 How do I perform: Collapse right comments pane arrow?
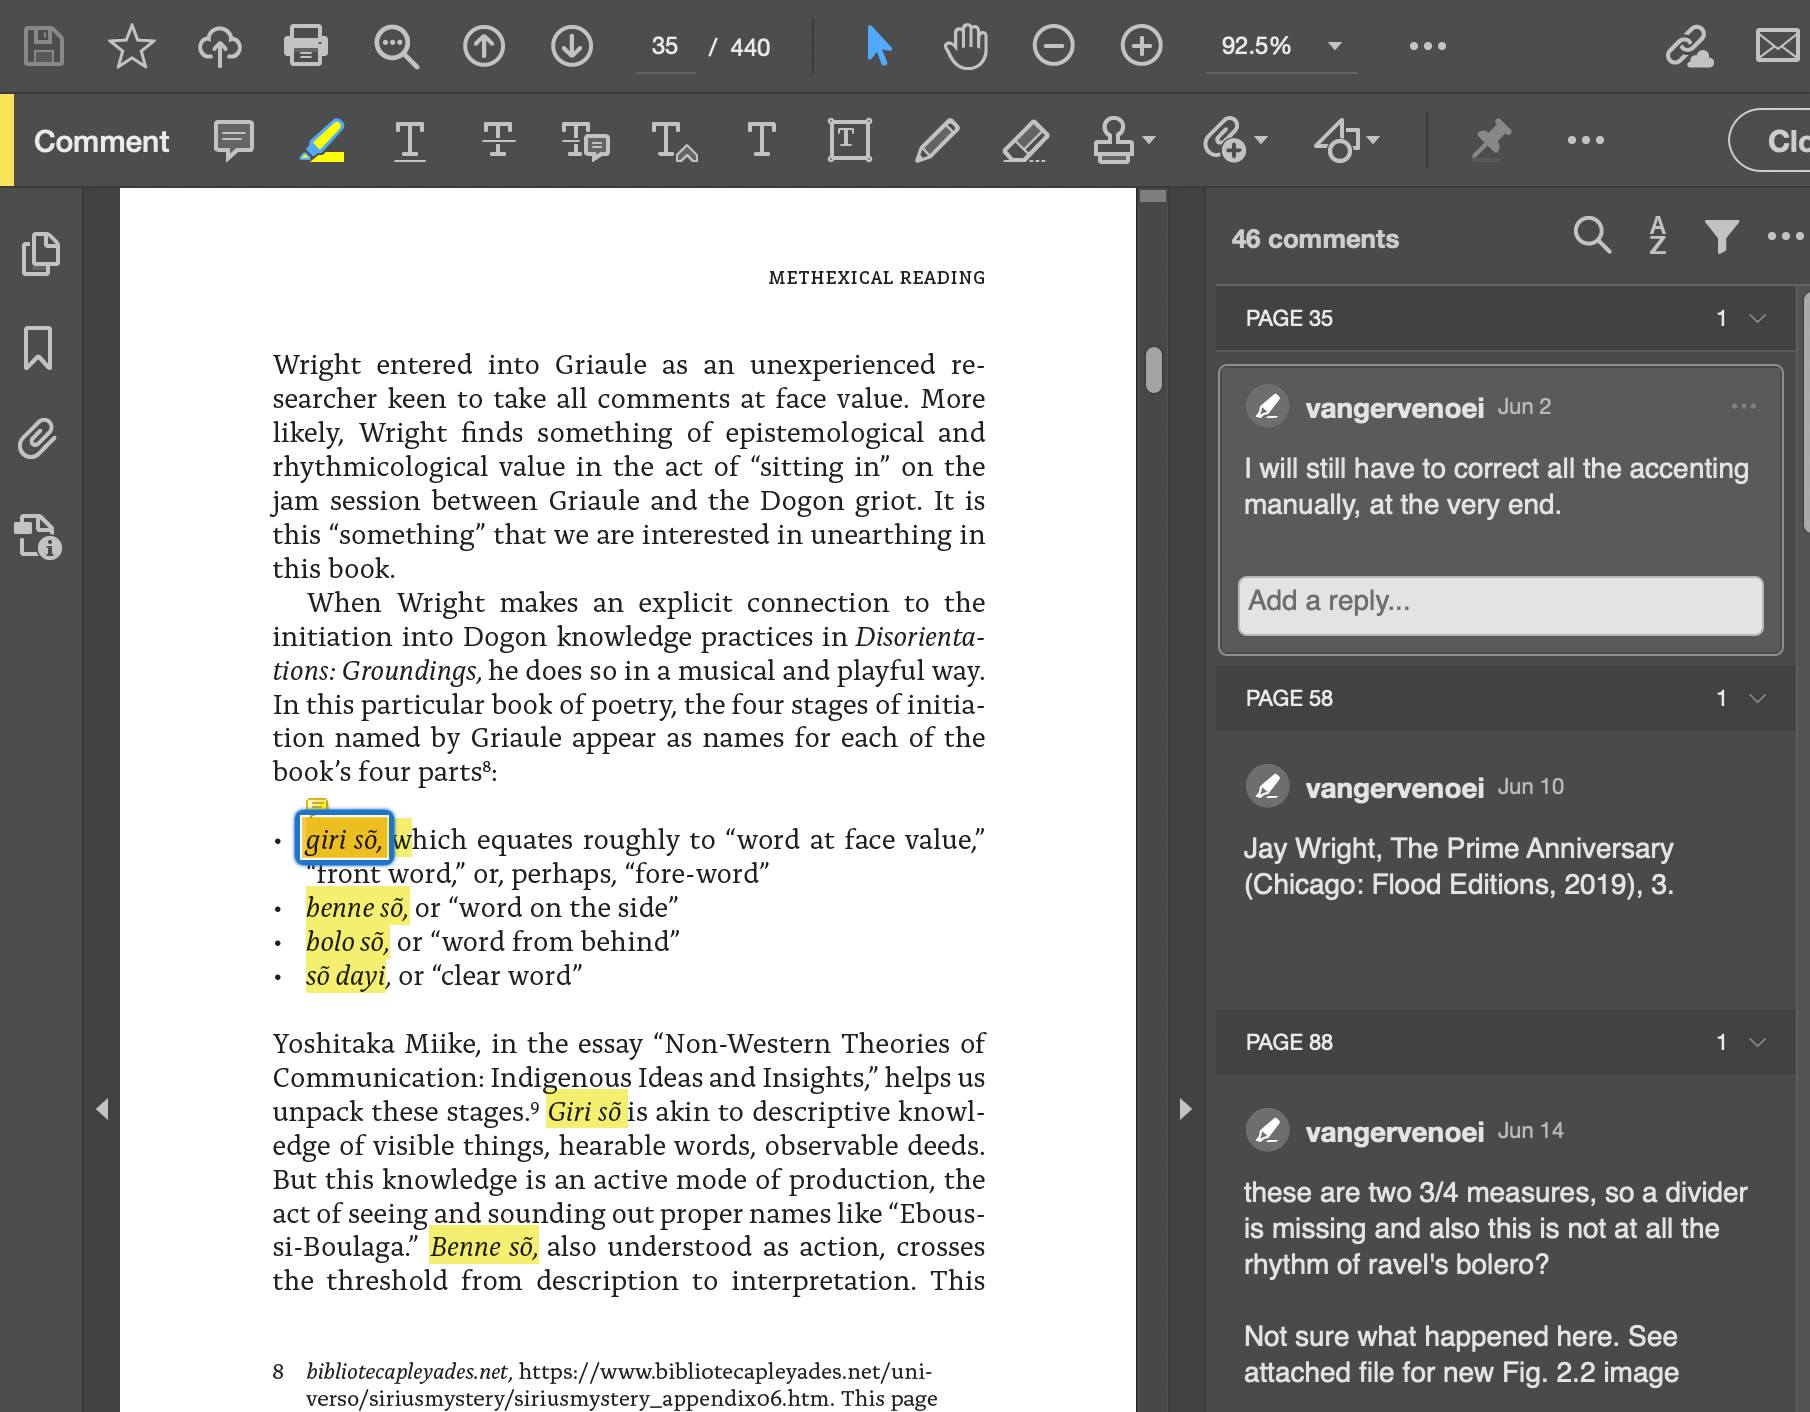click(1185, 1109)
